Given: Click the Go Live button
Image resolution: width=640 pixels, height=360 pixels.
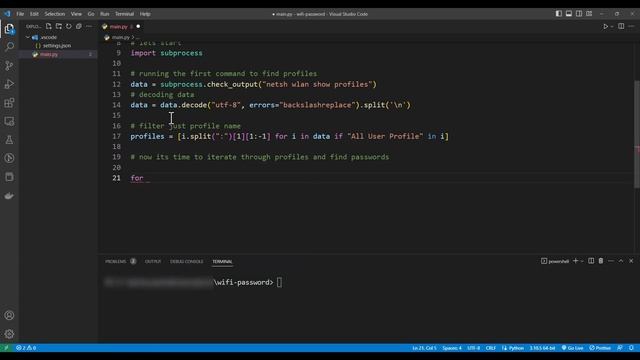Looking at the screenshot, I should (572, 348).
